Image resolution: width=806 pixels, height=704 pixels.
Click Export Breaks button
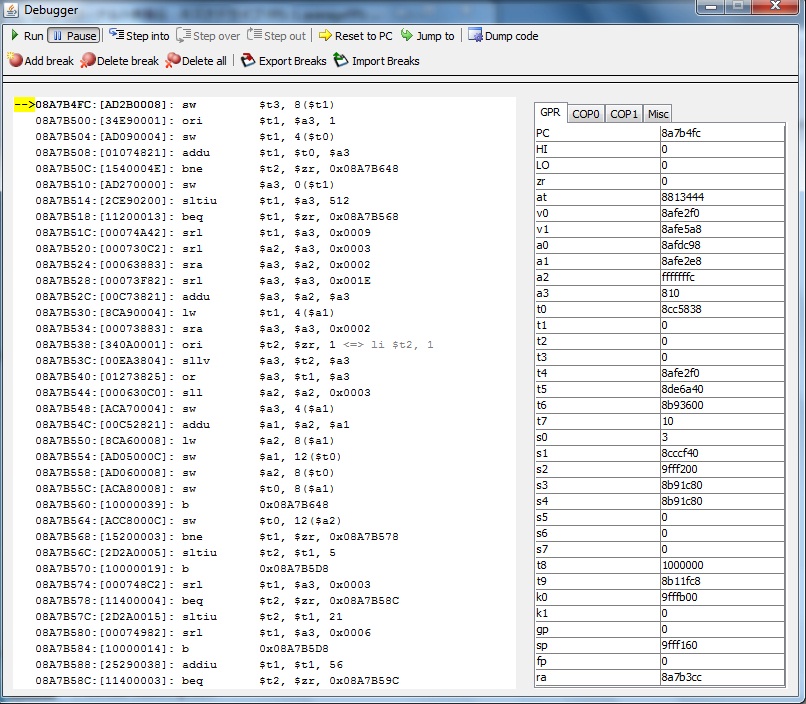284,61
